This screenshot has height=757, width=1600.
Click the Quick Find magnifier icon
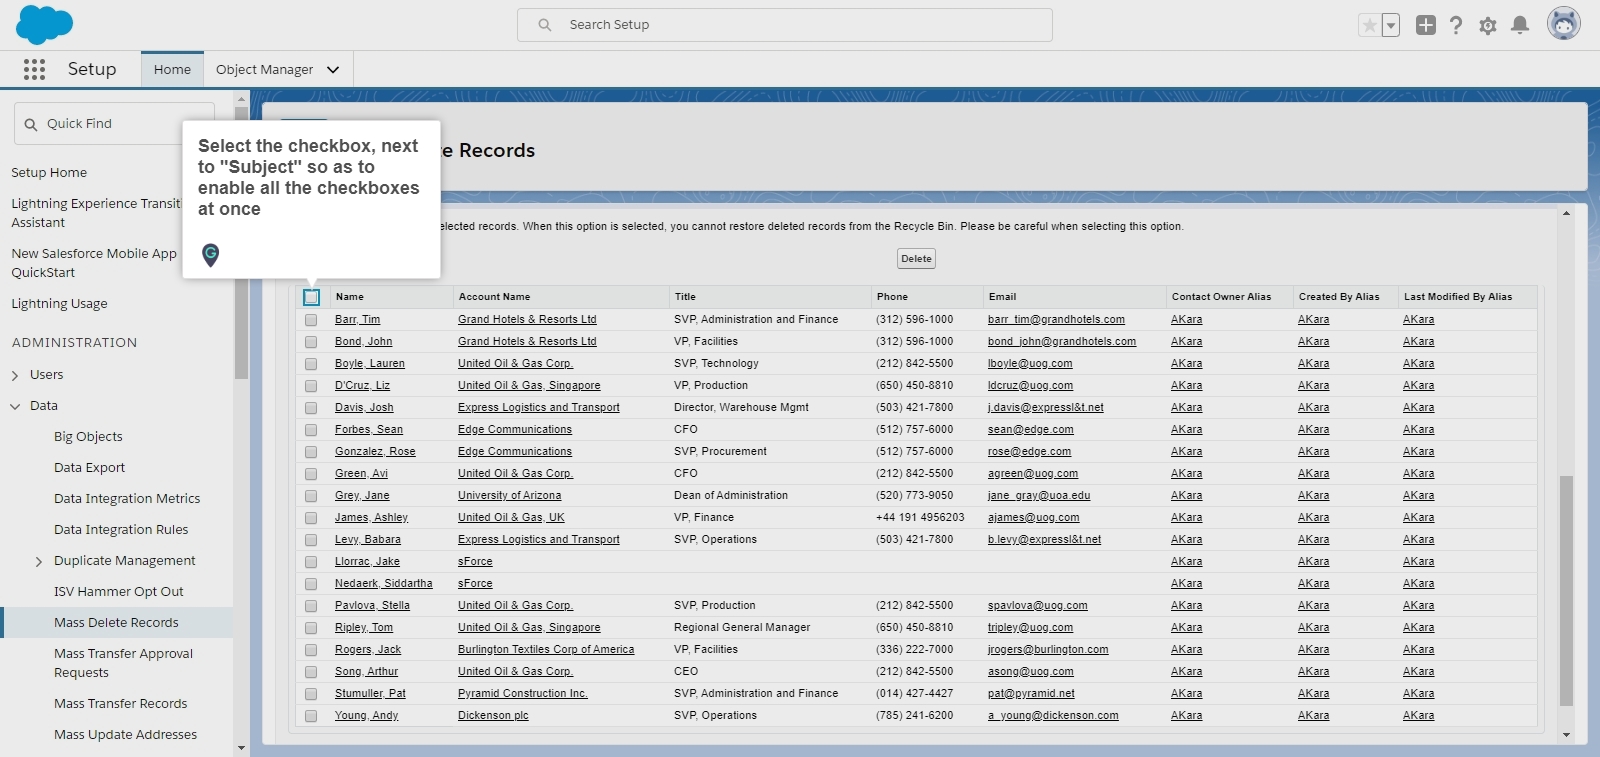point(31,125)
